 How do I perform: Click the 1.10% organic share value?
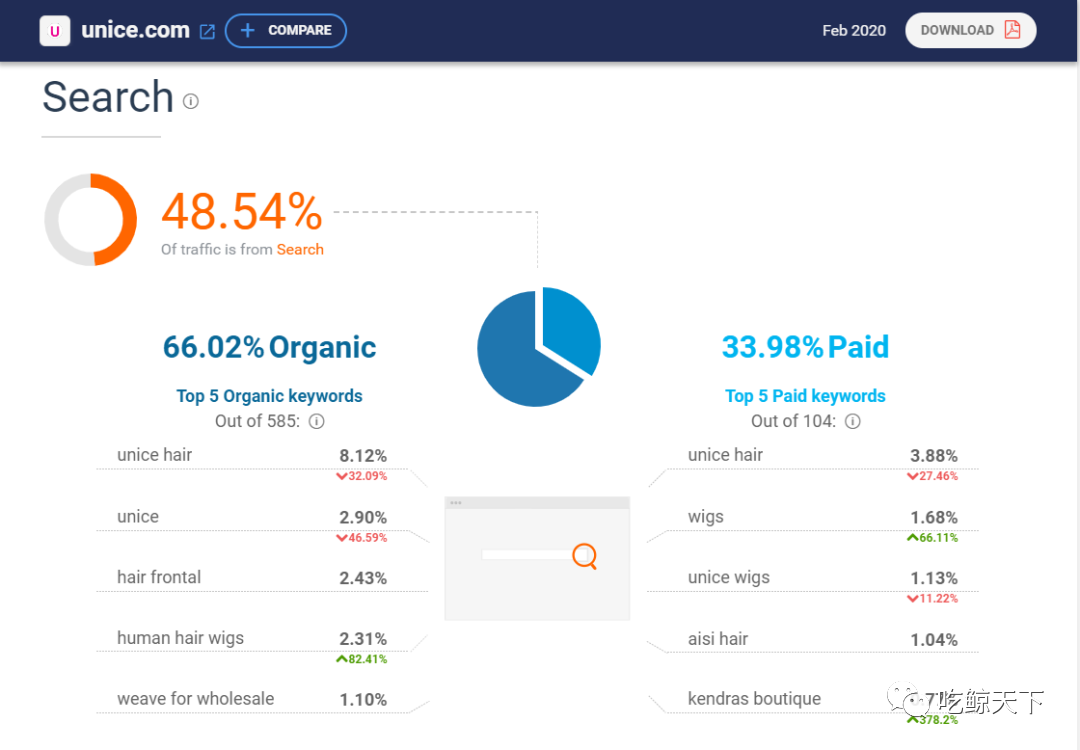click(363, 700)
